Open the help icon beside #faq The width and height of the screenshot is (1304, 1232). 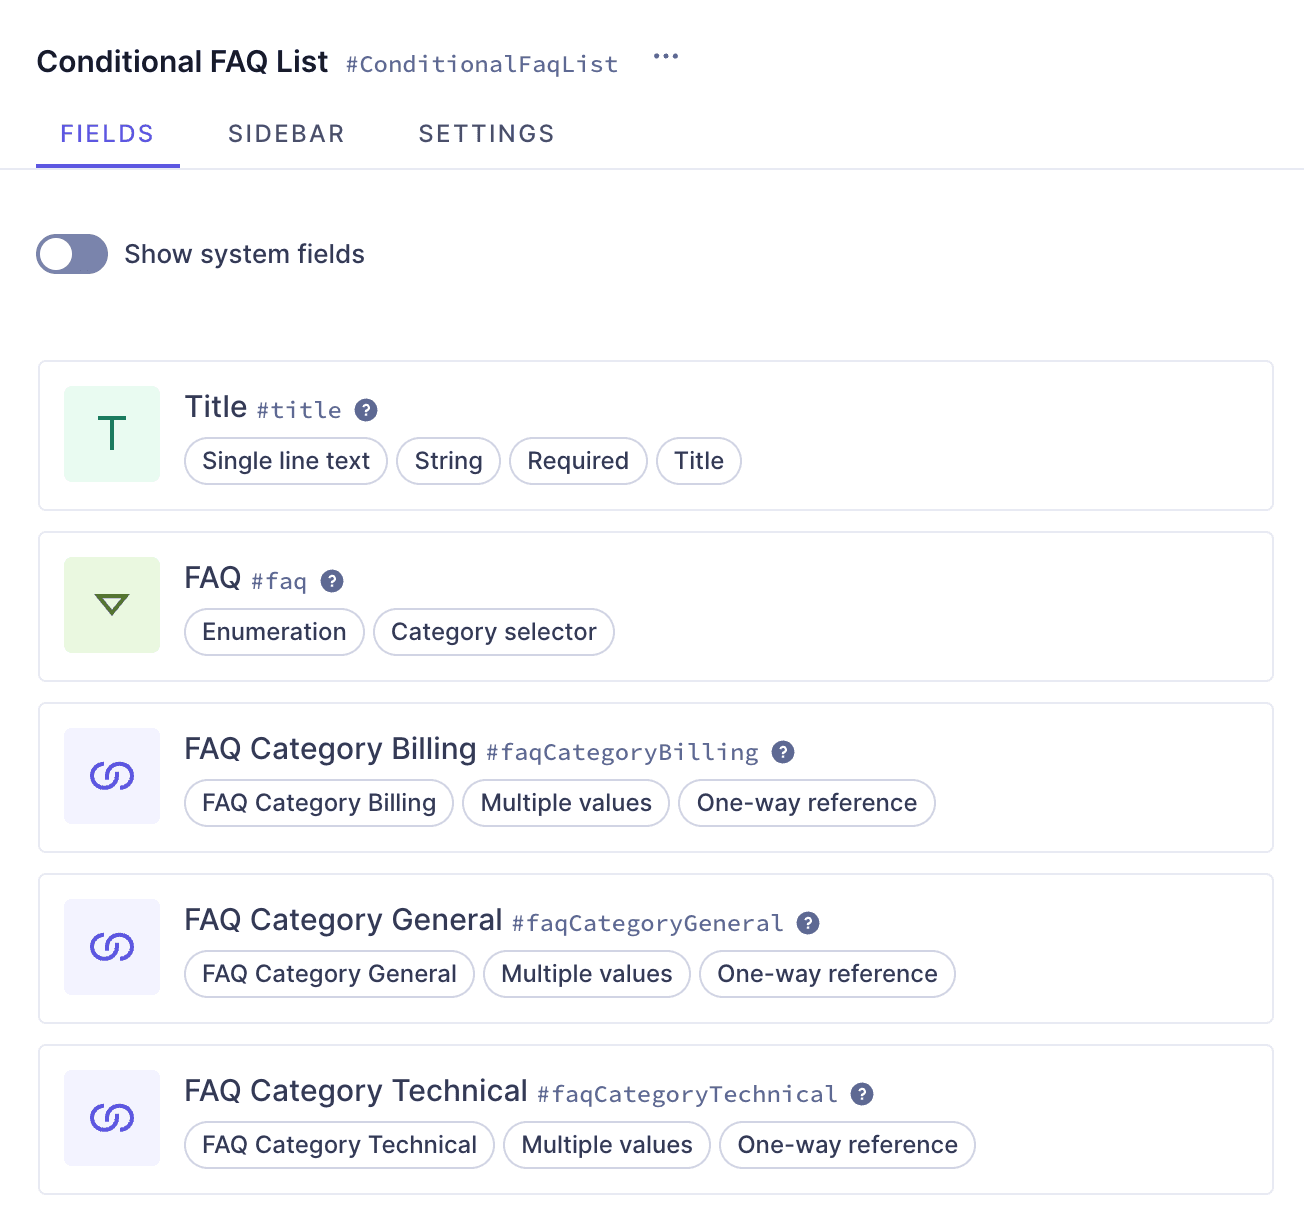click(x=332, y=580)
